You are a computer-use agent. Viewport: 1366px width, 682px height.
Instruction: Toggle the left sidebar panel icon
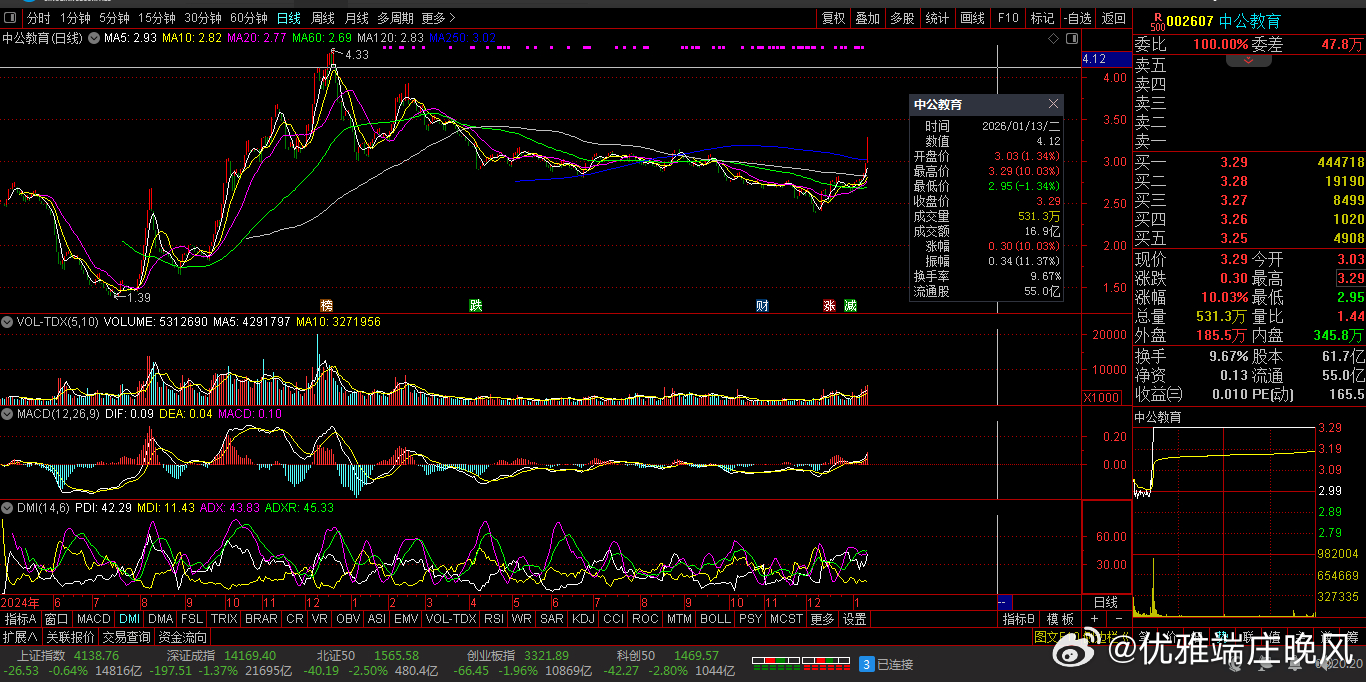pyautogui.click(x=11, y=18)
